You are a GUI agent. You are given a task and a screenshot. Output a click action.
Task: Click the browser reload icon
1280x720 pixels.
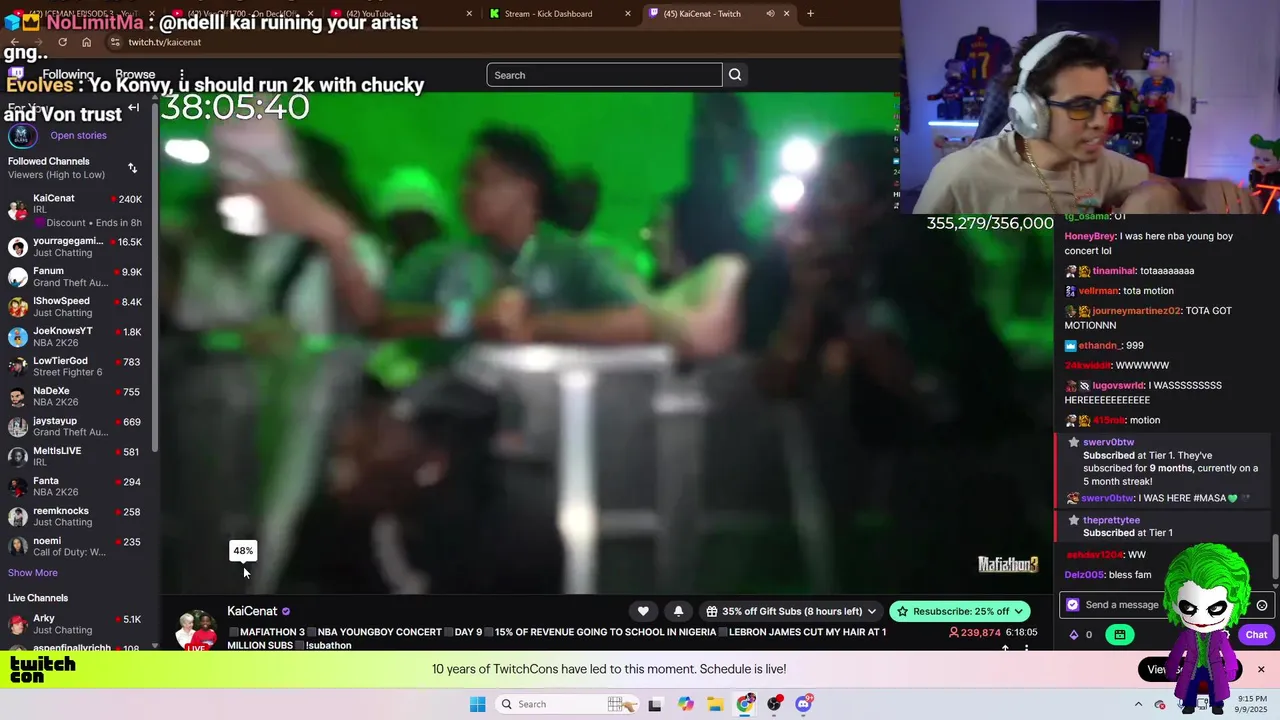(x=62, y=42)
